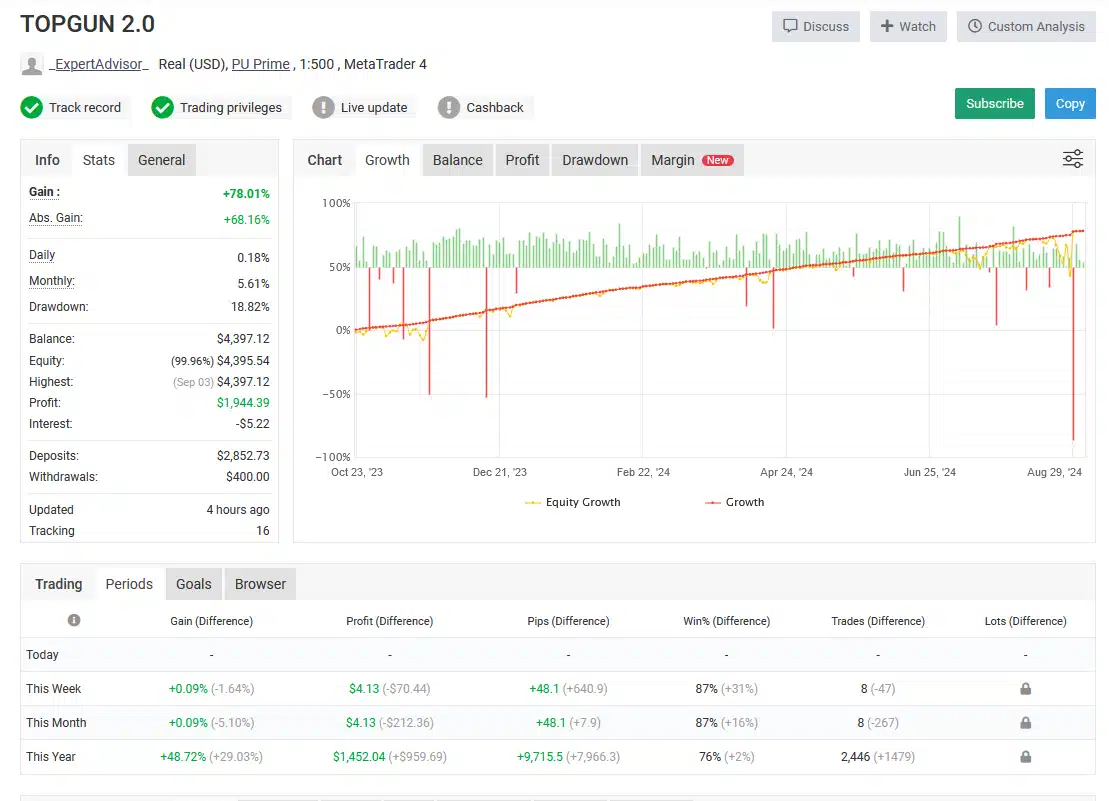Select the Margin chart tab
This screenshot has width=1109, height=801.
692,160
